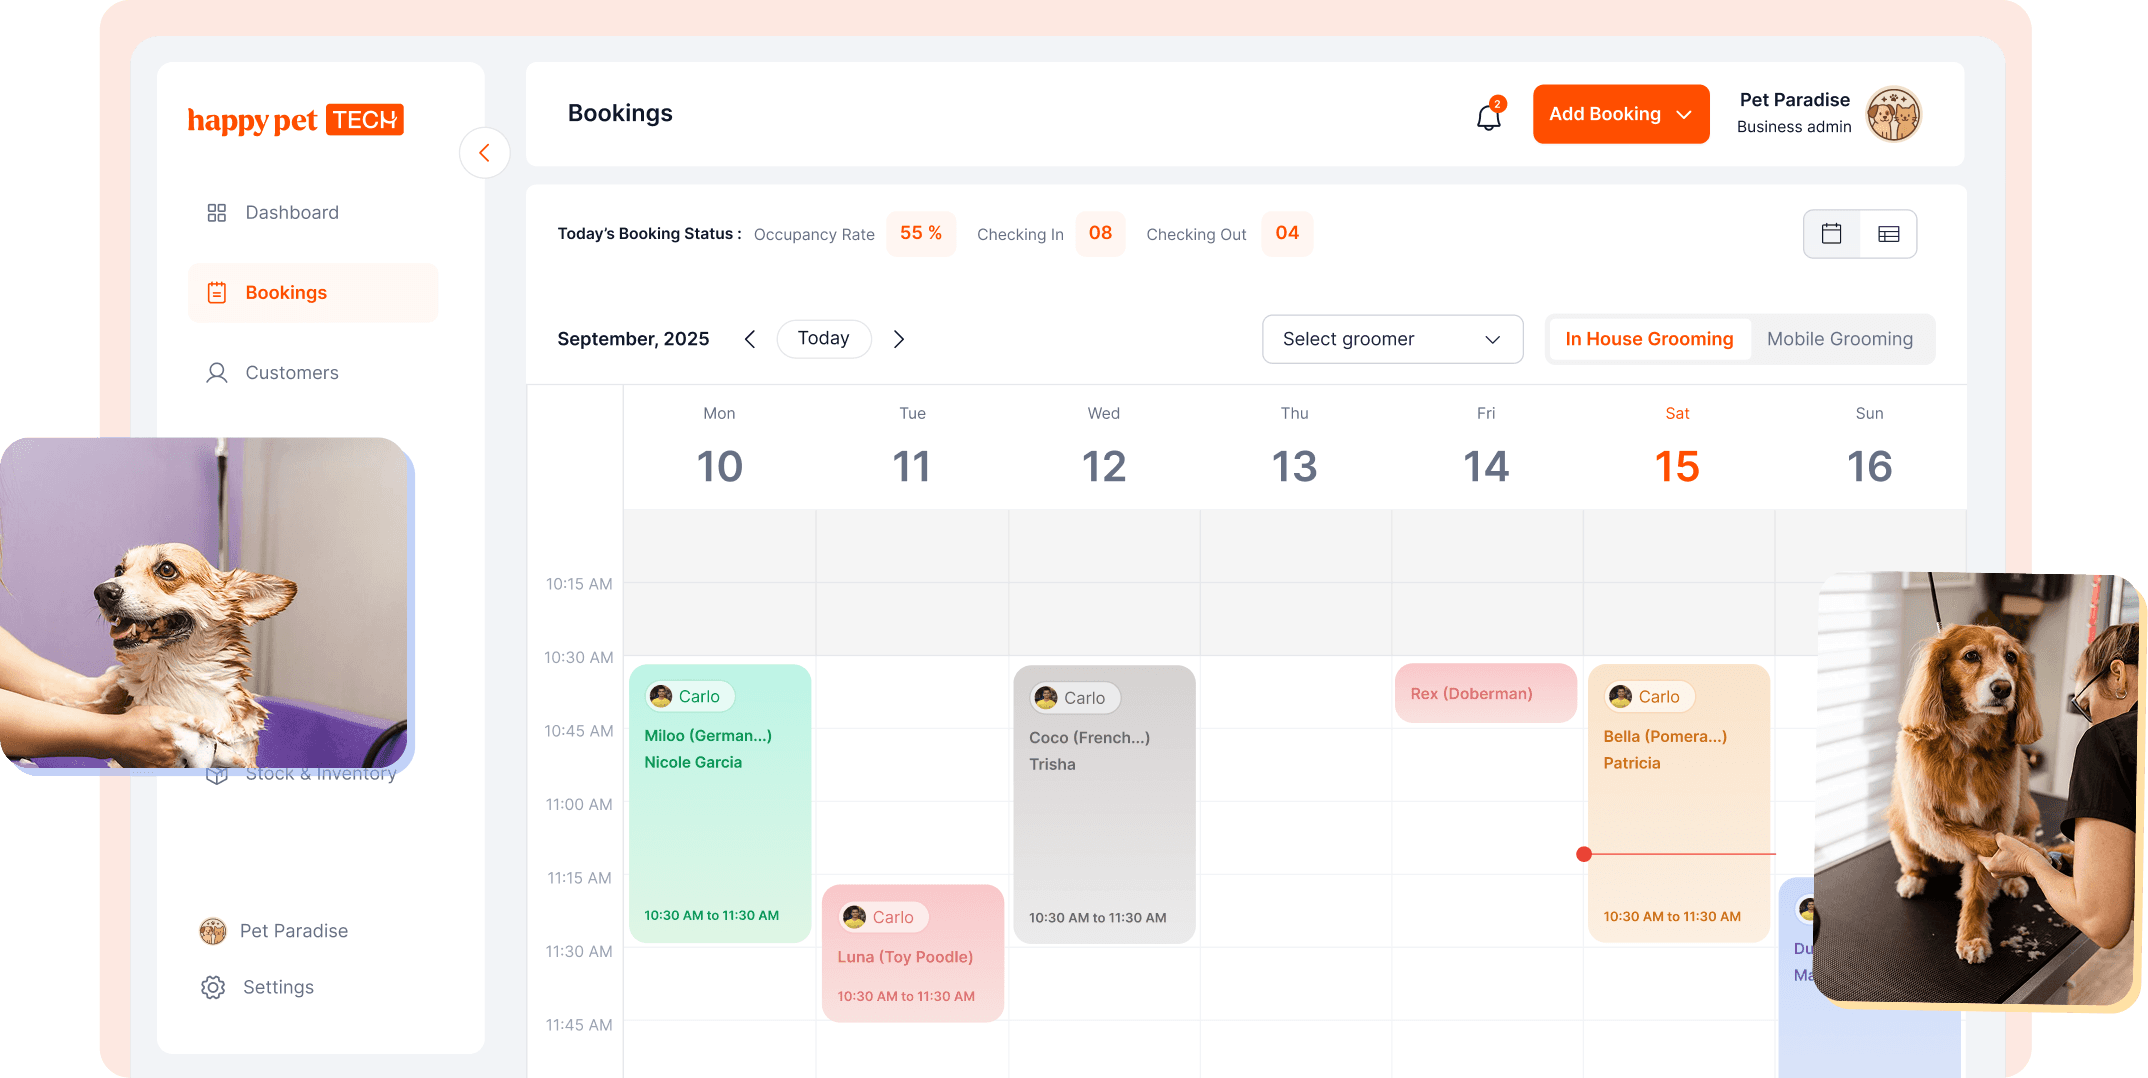This screenshot has width=2148, height=1078.
Task: Expand the Select groomer dropdown
Action: (x=1392, y=339)
